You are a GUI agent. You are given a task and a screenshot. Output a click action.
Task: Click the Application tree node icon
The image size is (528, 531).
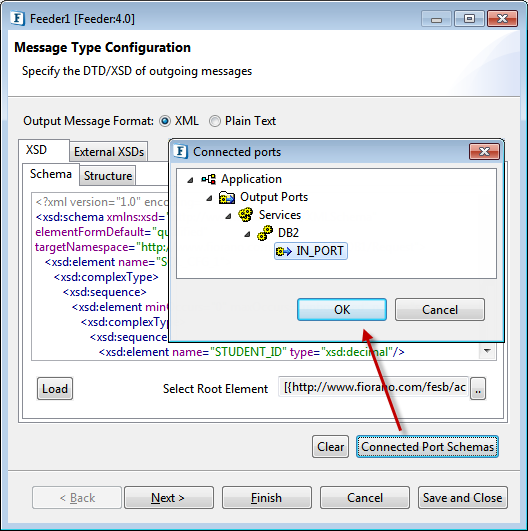[209, 179]
